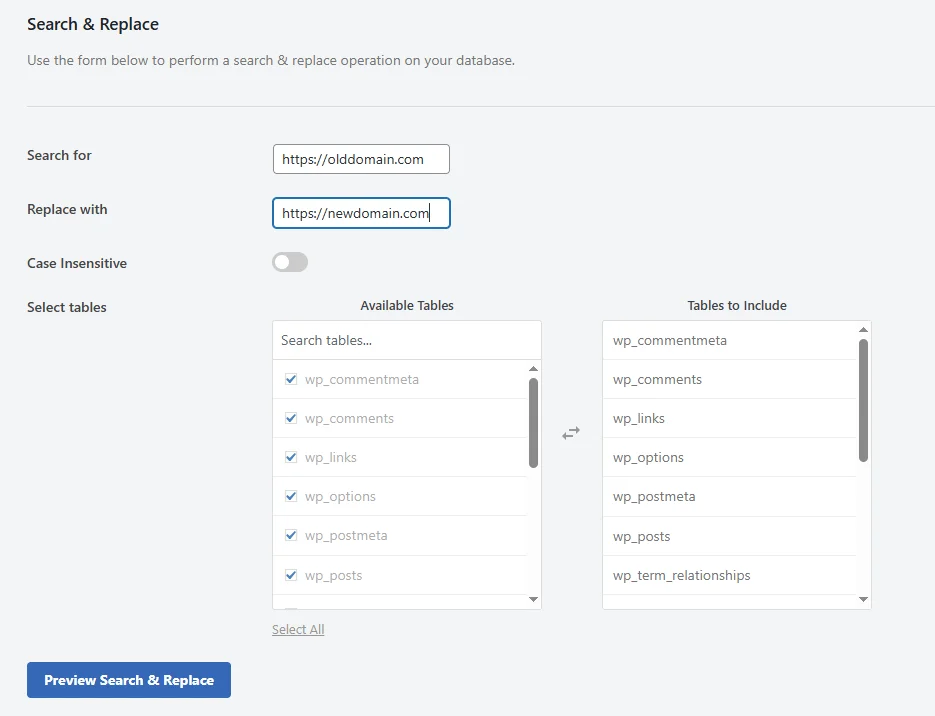Click the Preview Search & Replace button

[x=128, y=680]
